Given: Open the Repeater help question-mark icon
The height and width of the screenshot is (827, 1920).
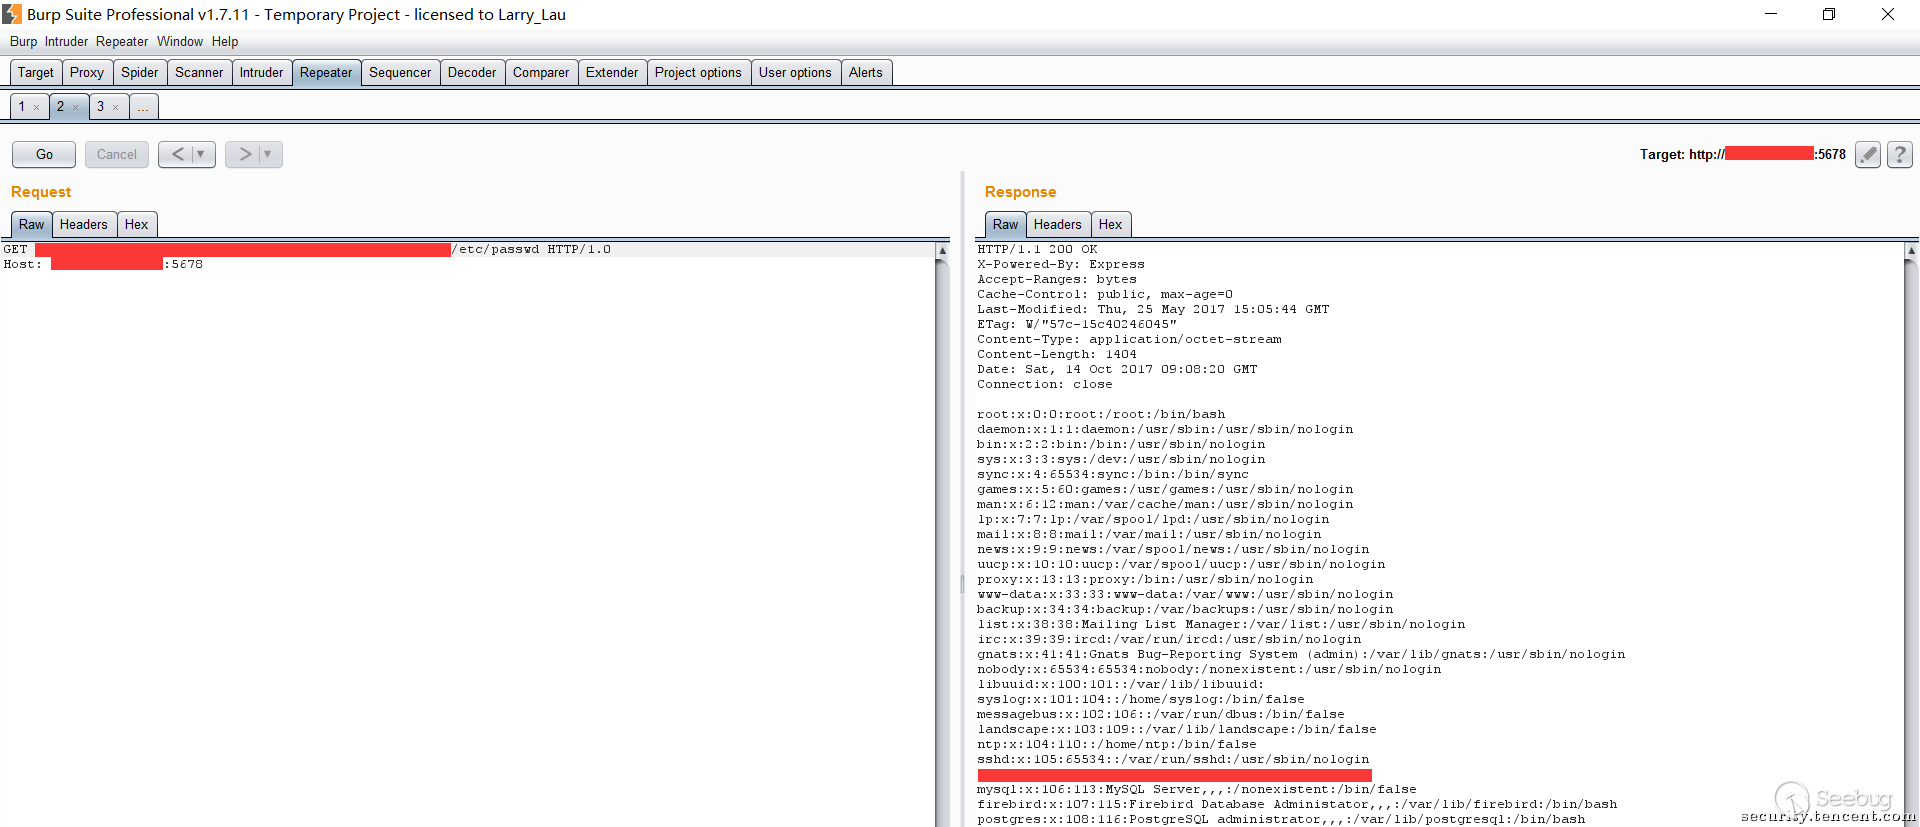Looking at the screenshot, I should coord(1899,154).
